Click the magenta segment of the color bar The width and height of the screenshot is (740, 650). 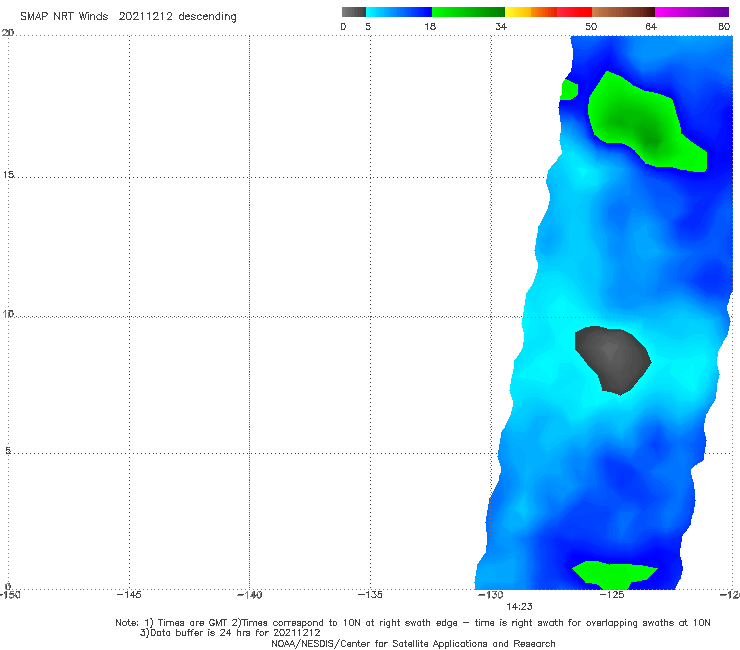pos(692,12)
